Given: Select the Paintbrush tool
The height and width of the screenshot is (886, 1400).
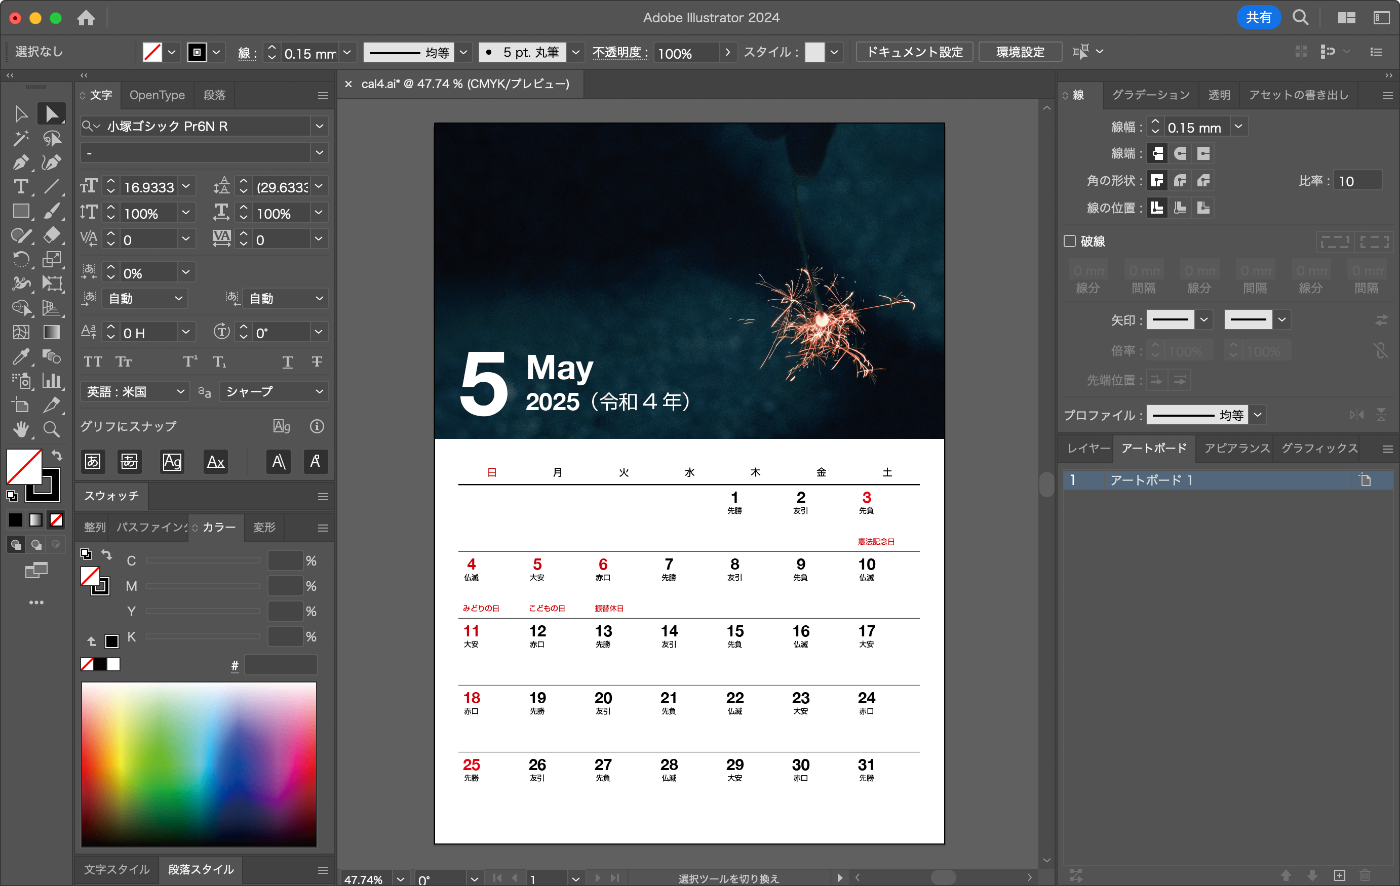Looking at the screenshot, I should [52, 211].
